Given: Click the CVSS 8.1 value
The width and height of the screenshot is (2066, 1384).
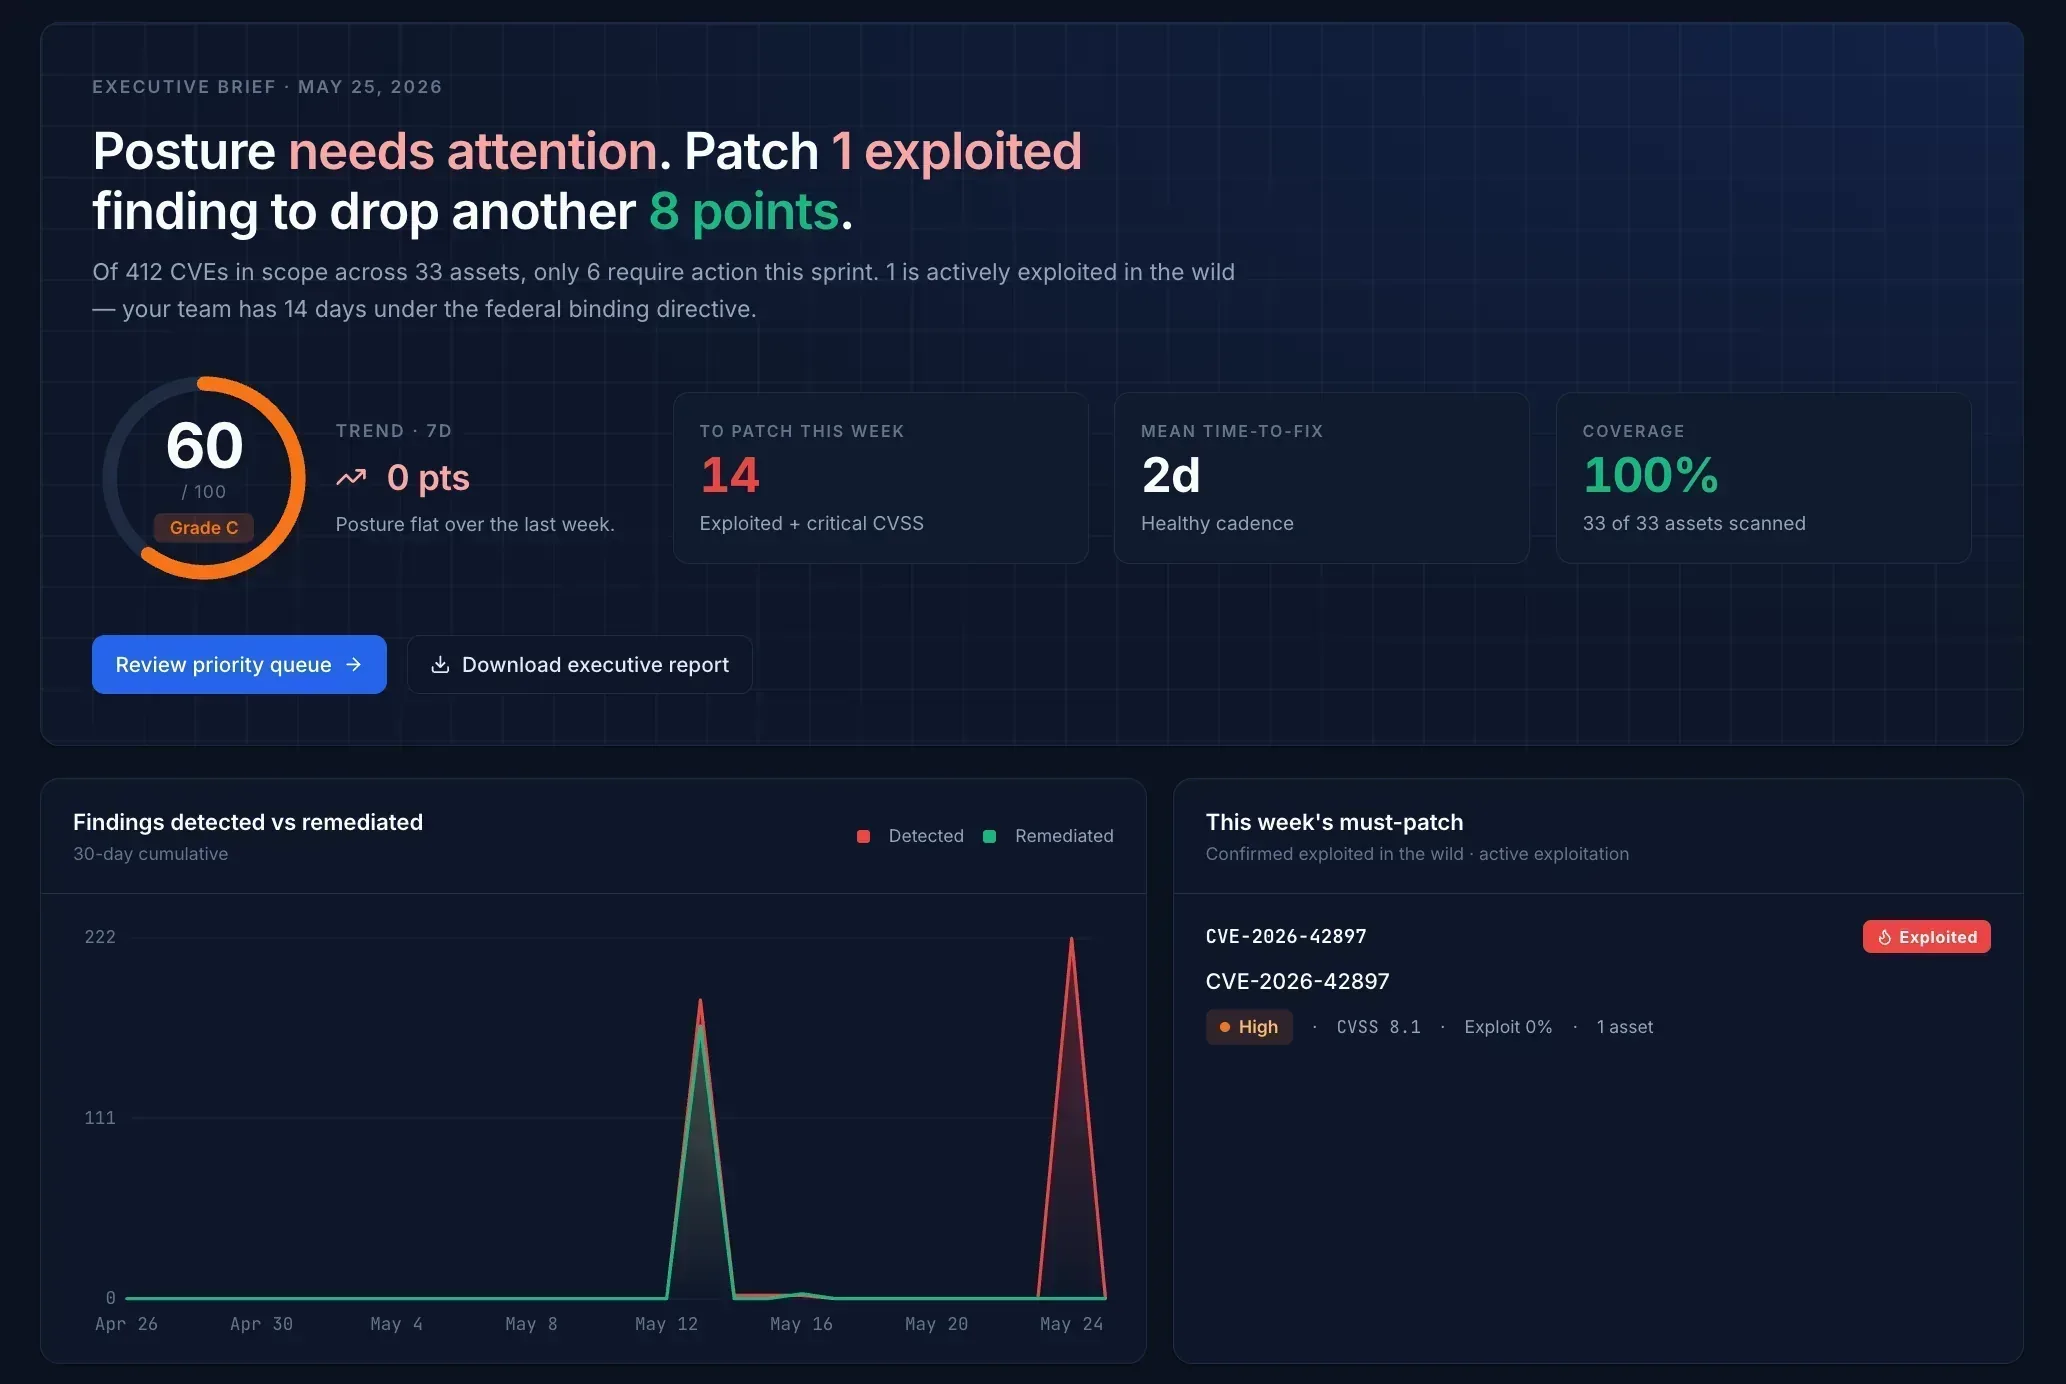Looking at the screenshot, I should (x=1378, y=1027).
